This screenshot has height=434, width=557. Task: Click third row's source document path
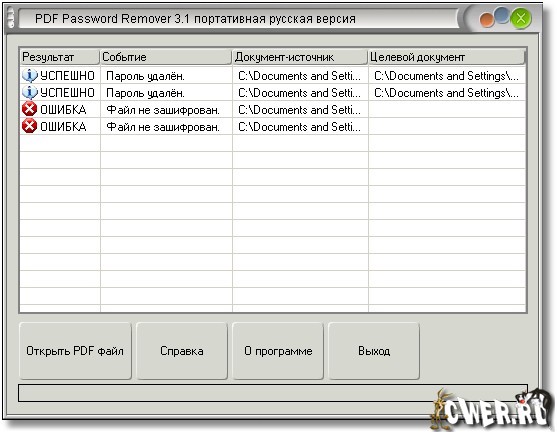(299, 110)
